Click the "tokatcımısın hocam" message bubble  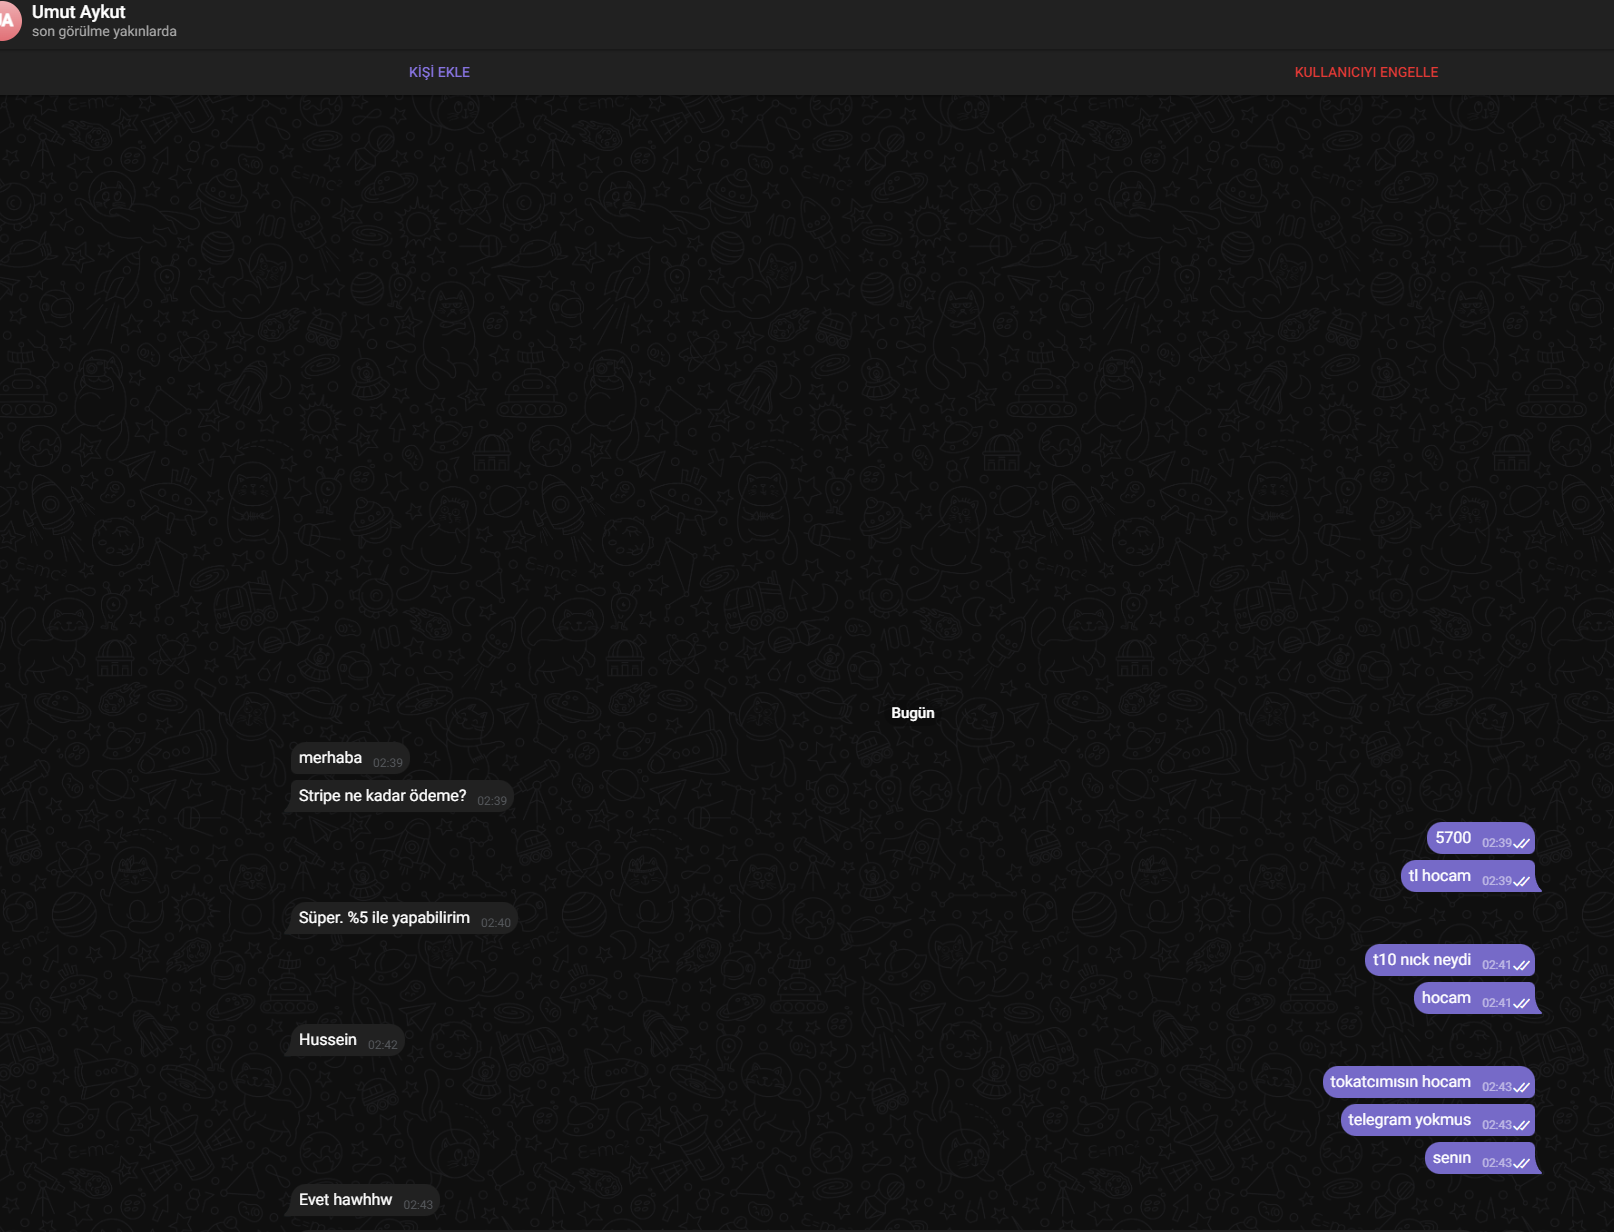click(x=1428, y=1082)
